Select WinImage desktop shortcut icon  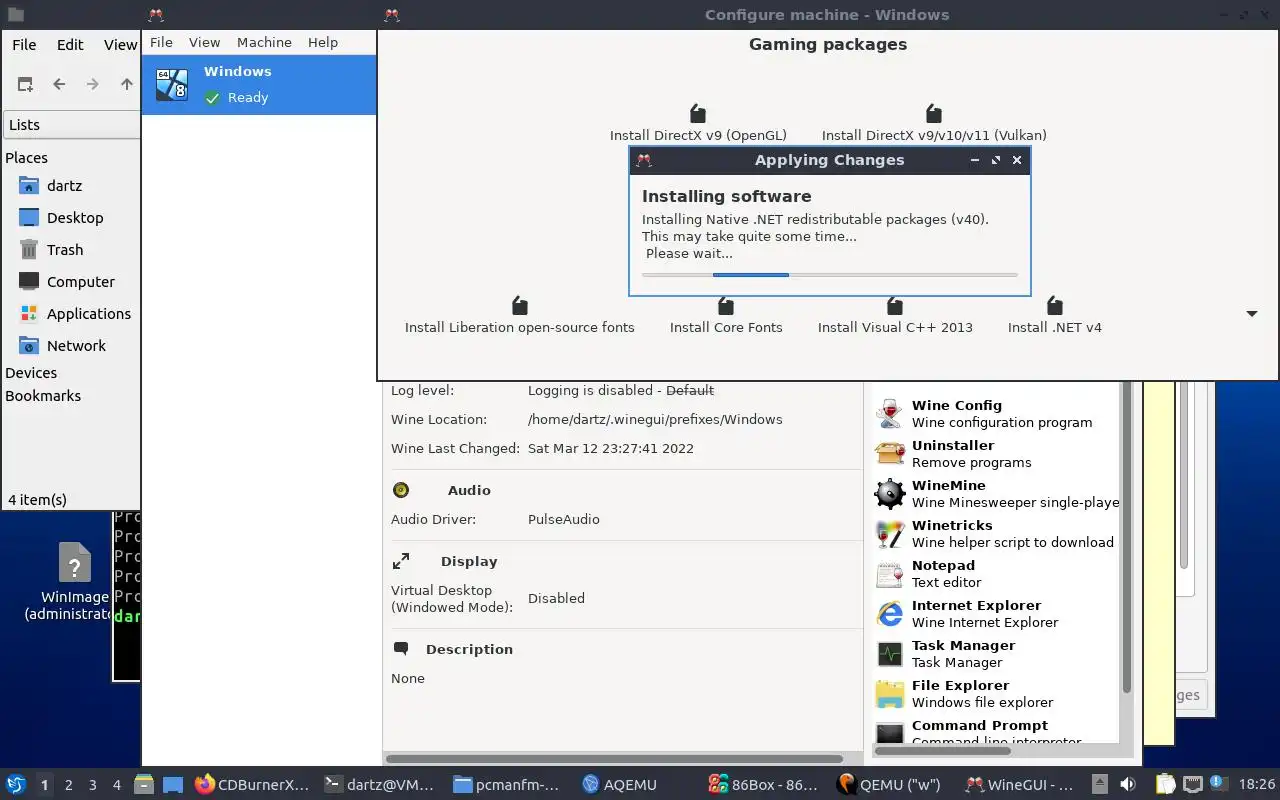74,563
